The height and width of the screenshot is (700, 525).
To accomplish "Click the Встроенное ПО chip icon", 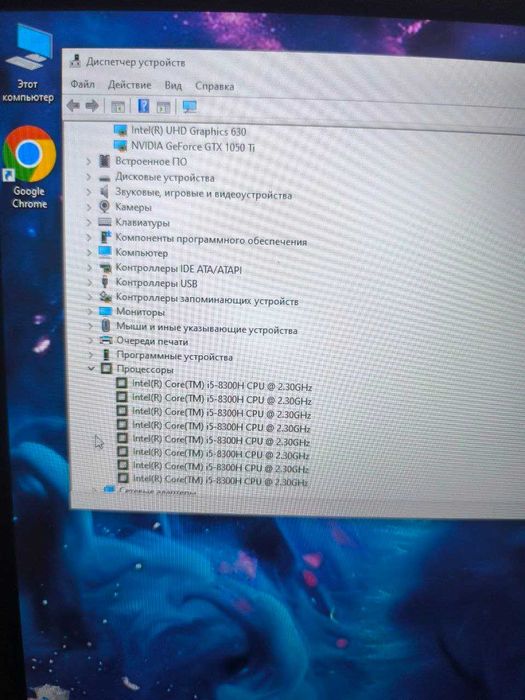I will 104,161.
